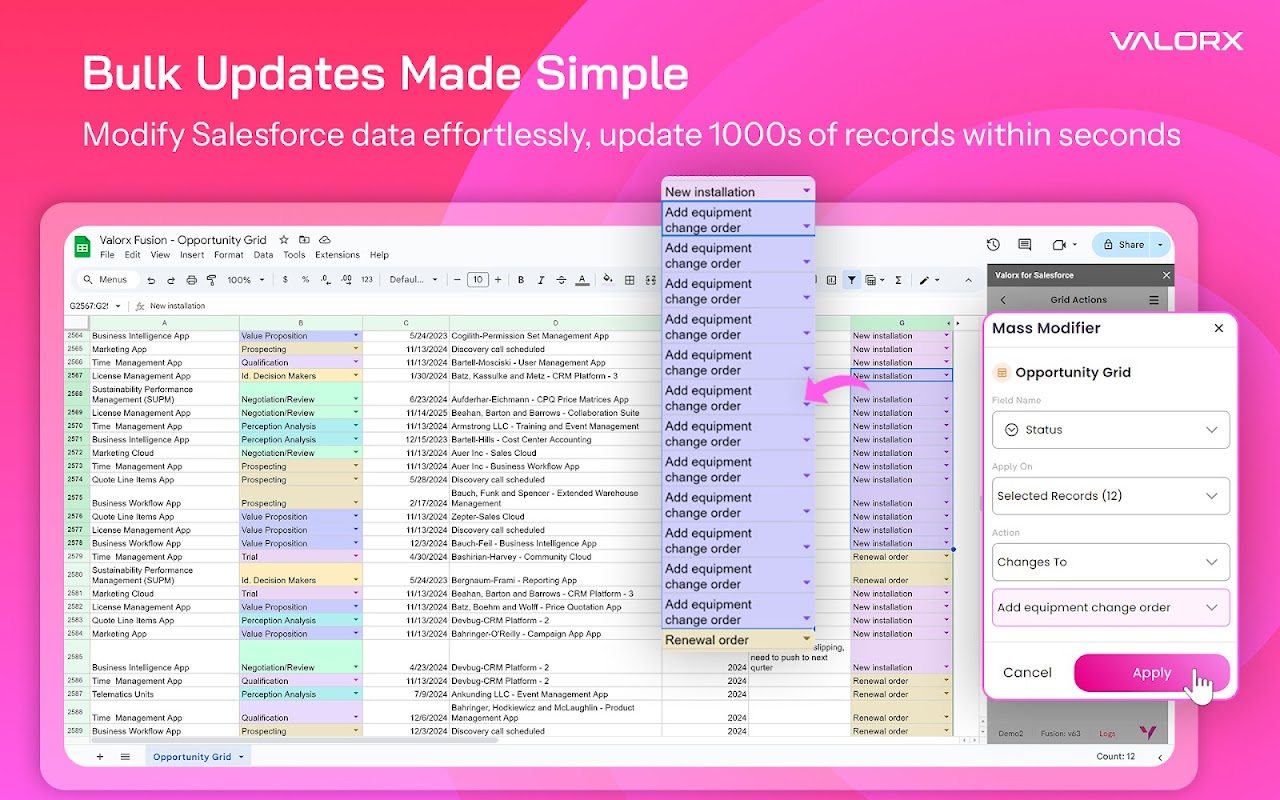Click the functions sigma icon
Screen dimensions: 1280x800
pyautogui.click(x=898, y=280)
